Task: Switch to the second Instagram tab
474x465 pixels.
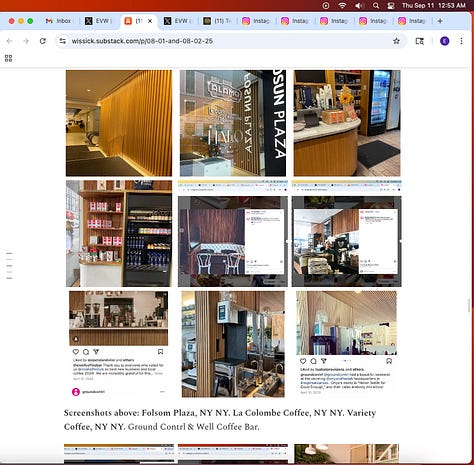Action: (295, 21)
